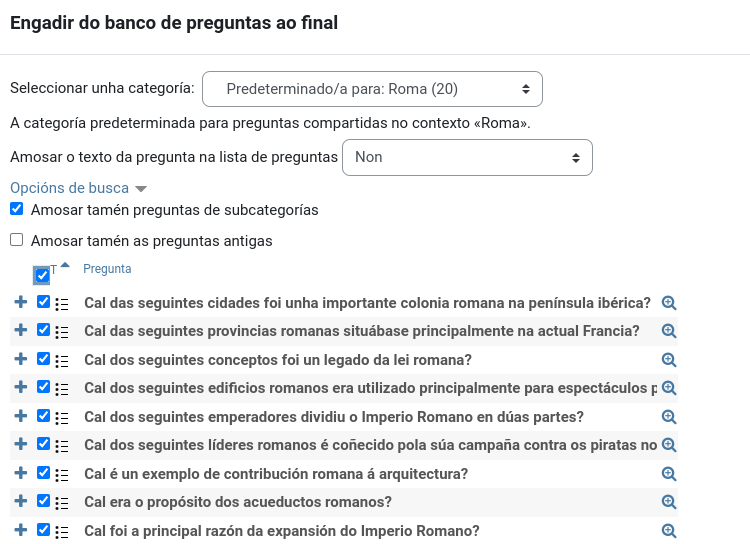Enable 'Amosar tamén as preguntas antigas' checkbox
This screenshot has height=544, width=750.
tap(16, 240)
